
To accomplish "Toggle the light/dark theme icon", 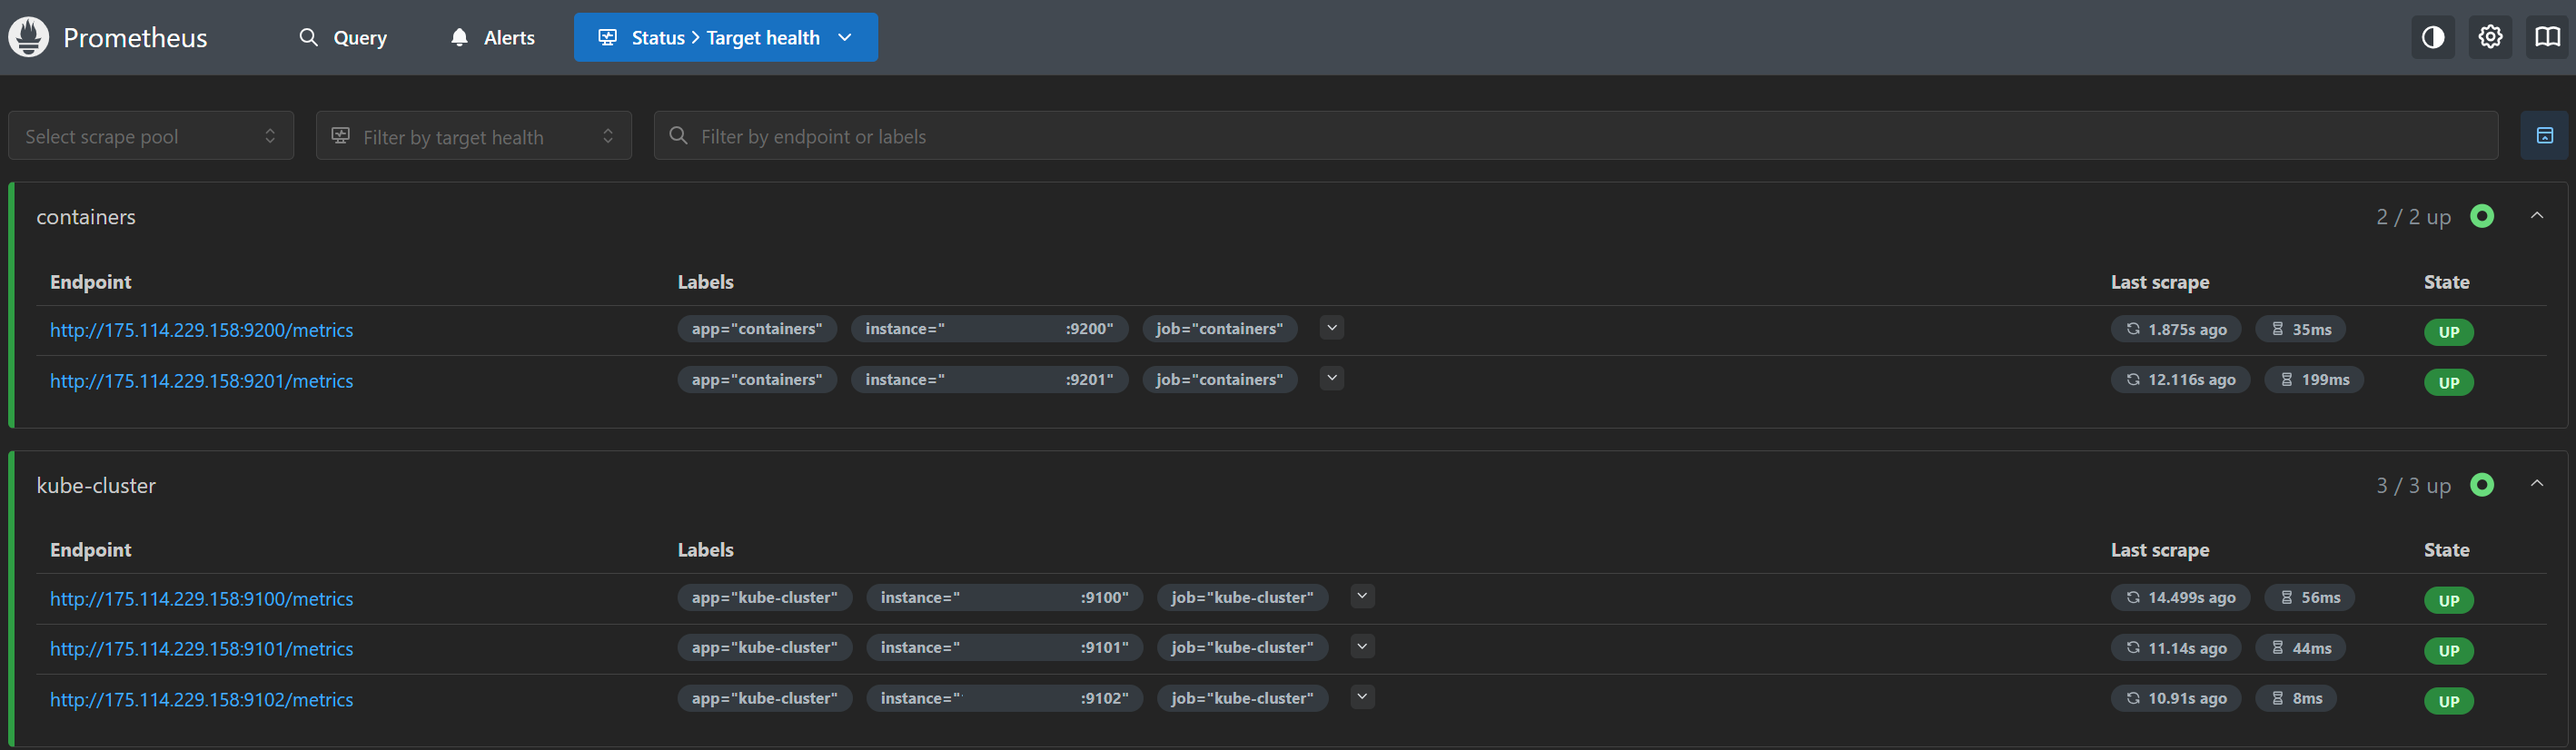I will point(2432,38).
